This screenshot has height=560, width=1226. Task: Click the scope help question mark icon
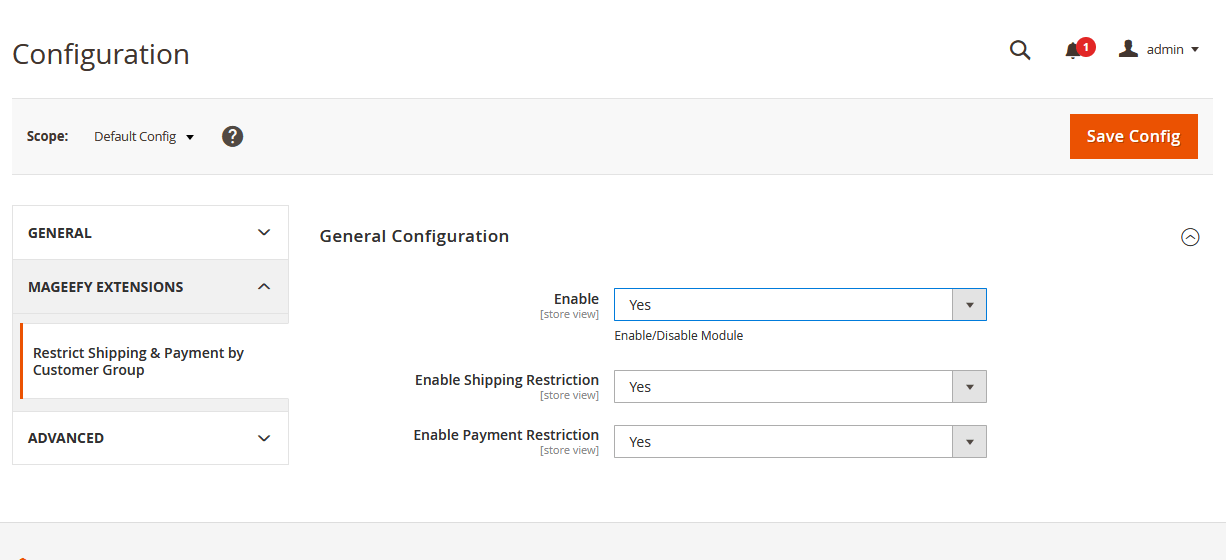point(232,136)
